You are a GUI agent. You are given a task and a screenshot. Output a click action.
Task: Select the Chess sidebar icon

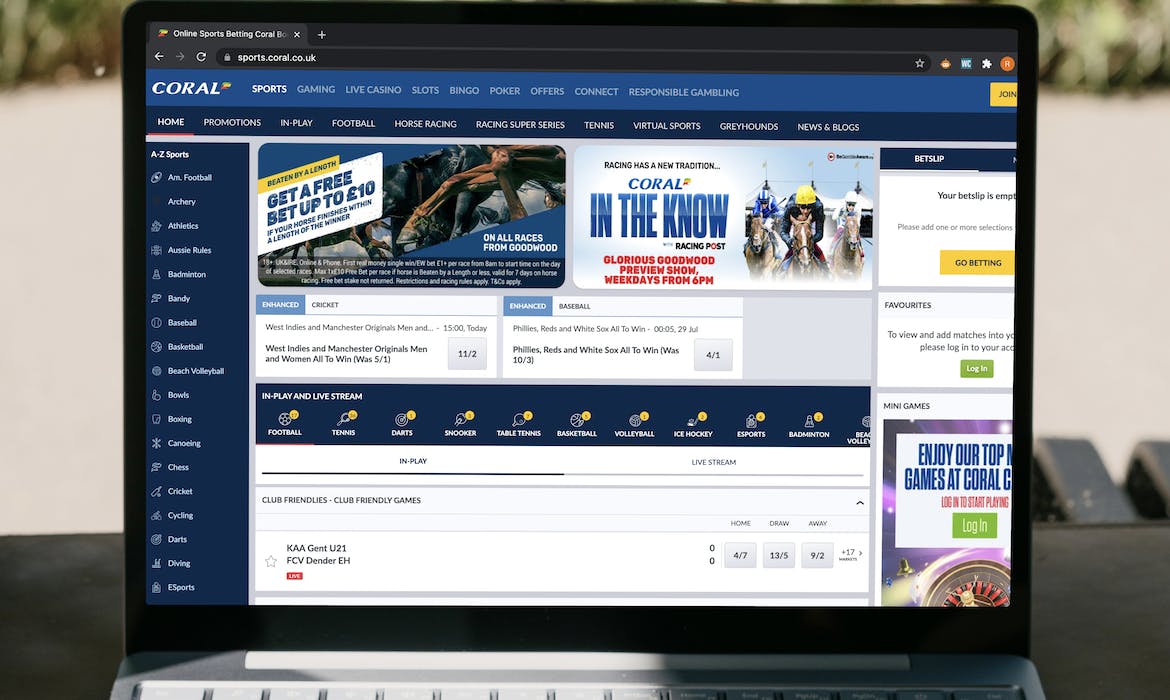[156, 467]
